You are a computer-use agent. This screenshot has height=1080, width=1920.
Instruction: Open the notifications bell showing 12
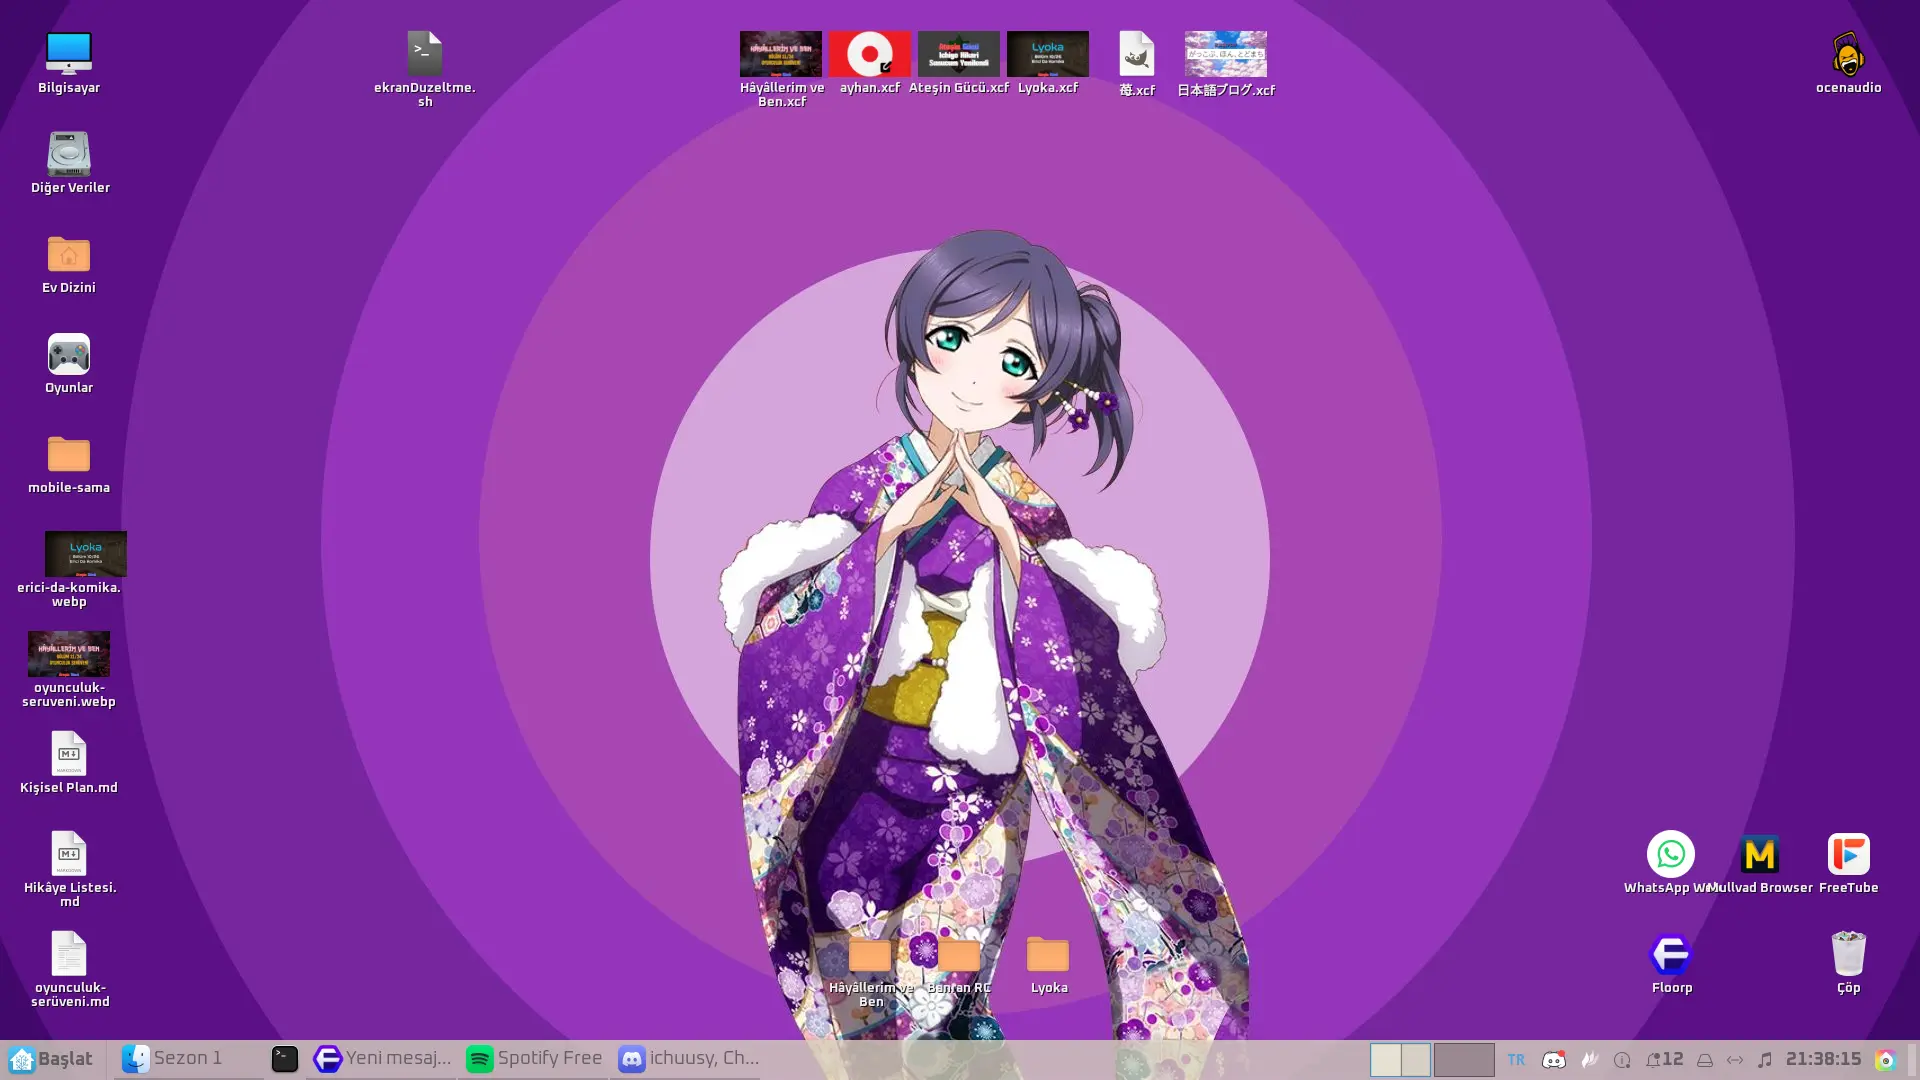point(1664,1059)
